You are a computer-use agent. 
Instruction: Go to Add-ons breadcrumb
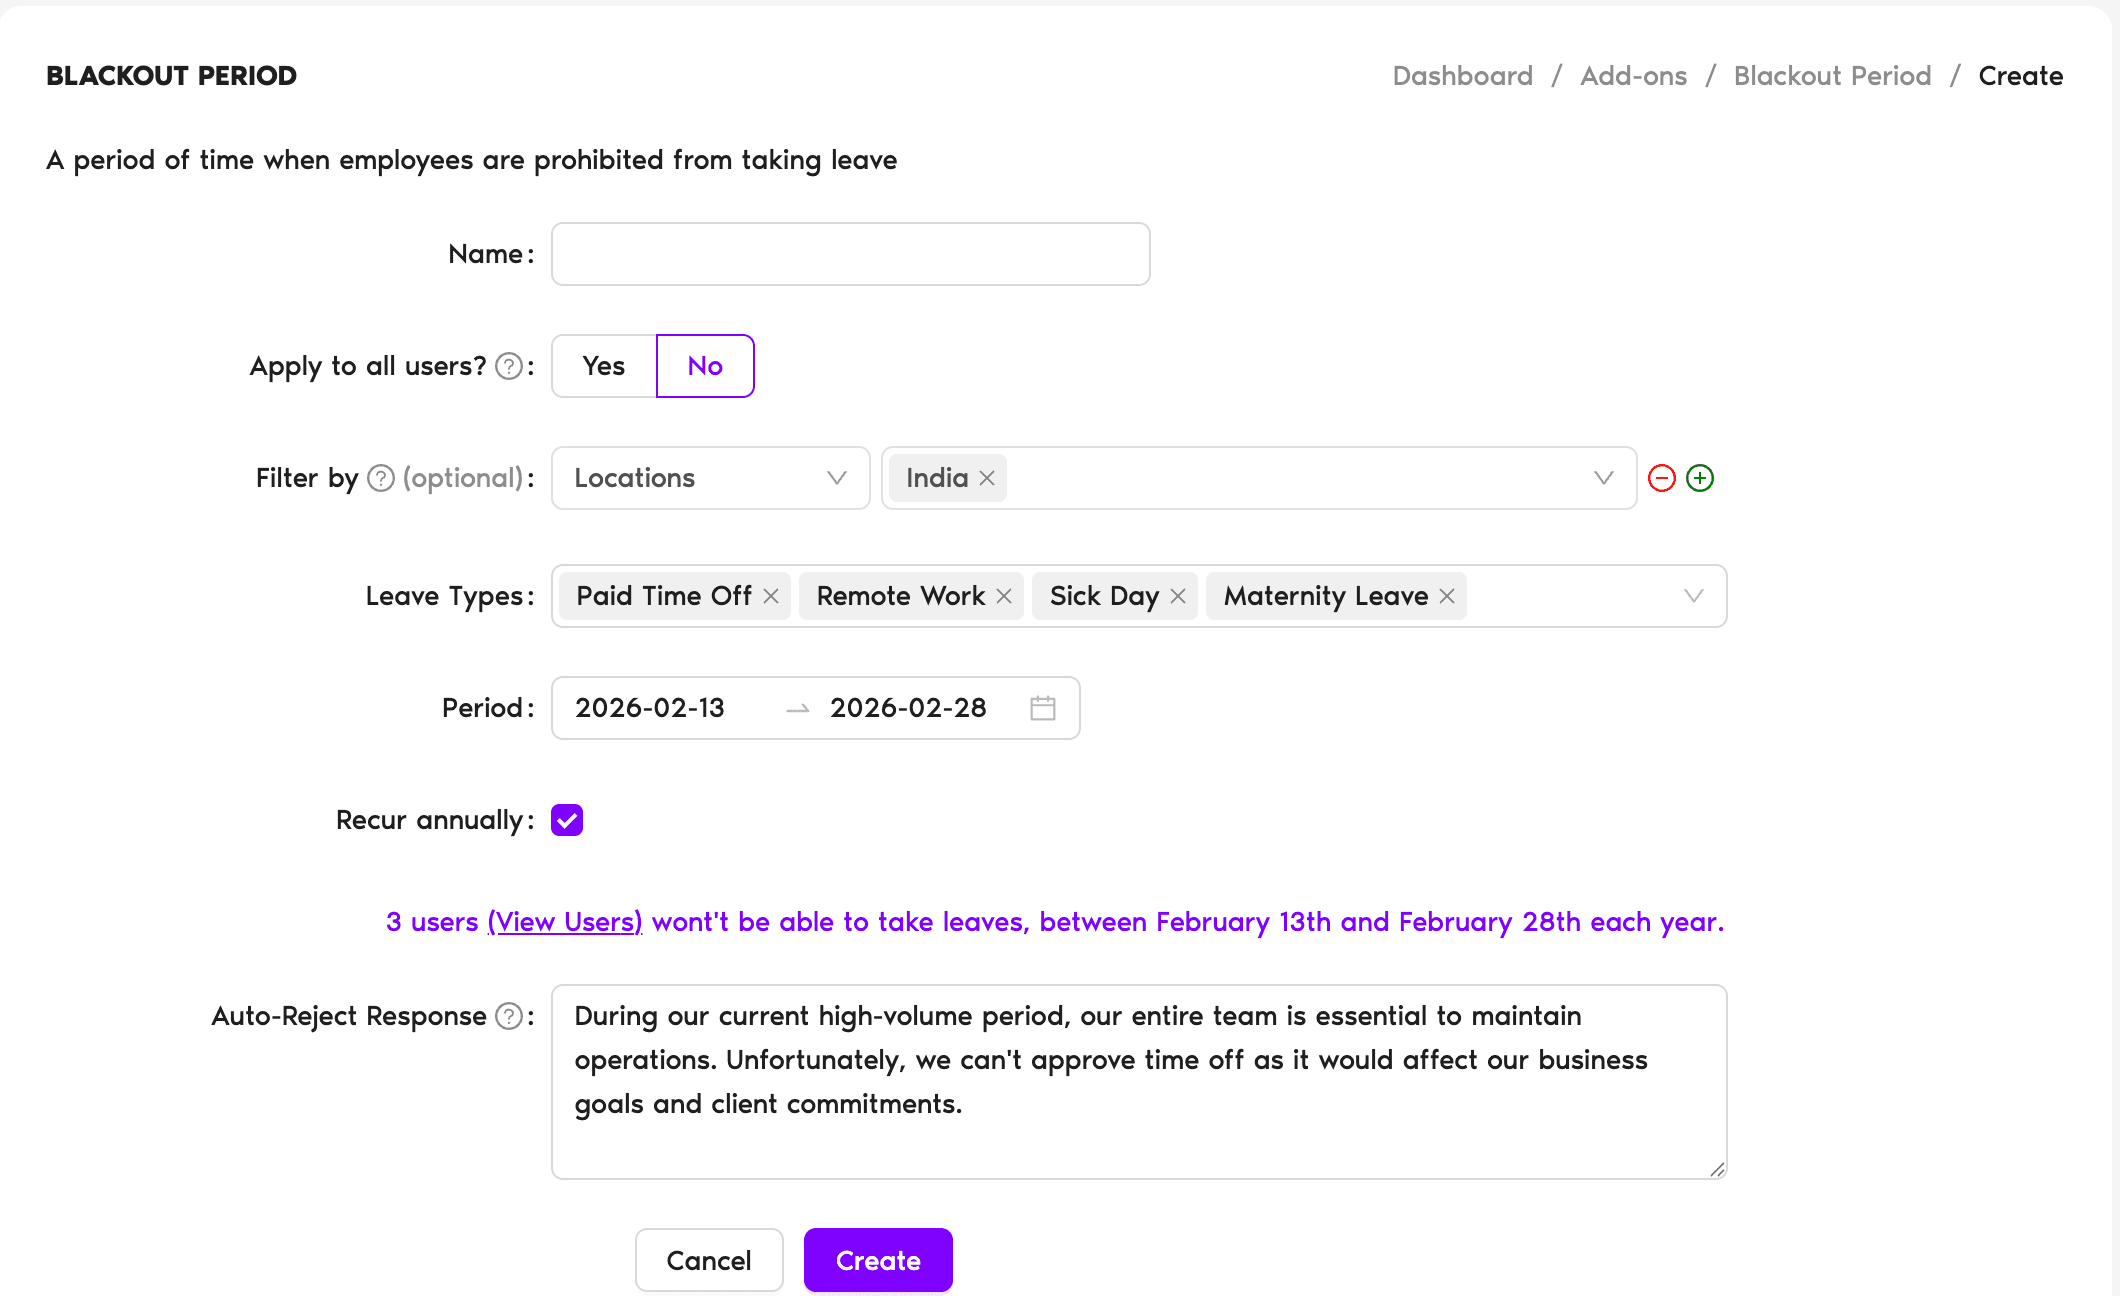(1633, 76)
